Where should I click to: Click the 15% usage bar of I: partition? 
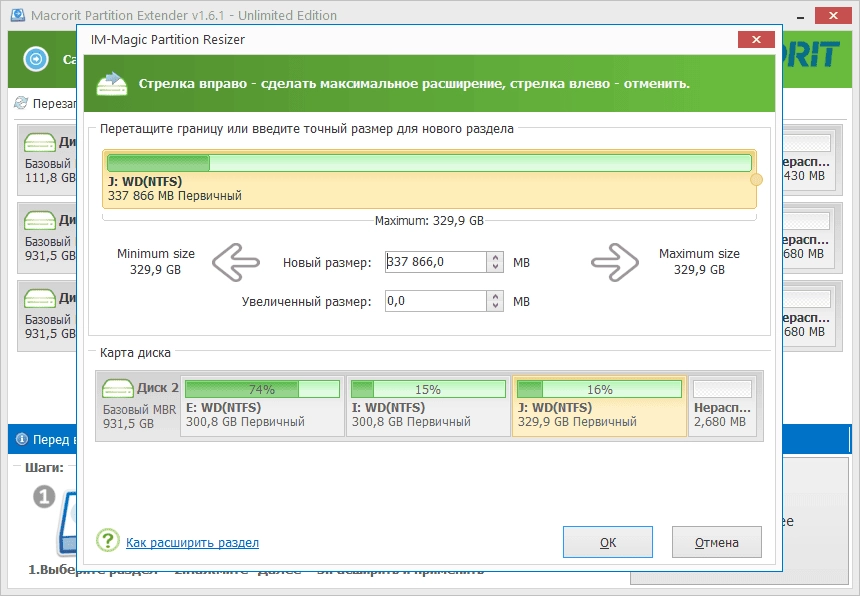(x=428, y=389)
